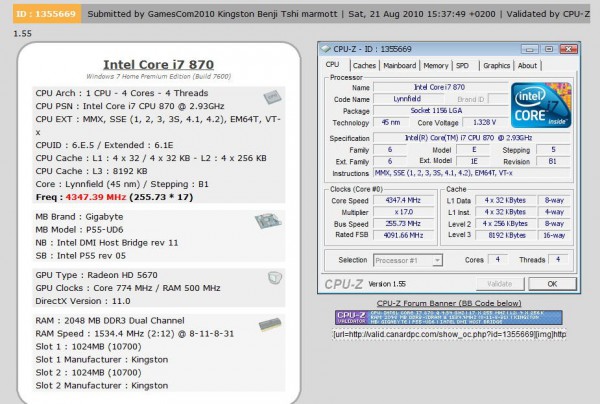Screen dimensions: 600x404
Task: Click the Core Speed value 4347.4 MHz
Action: point(403,200)
